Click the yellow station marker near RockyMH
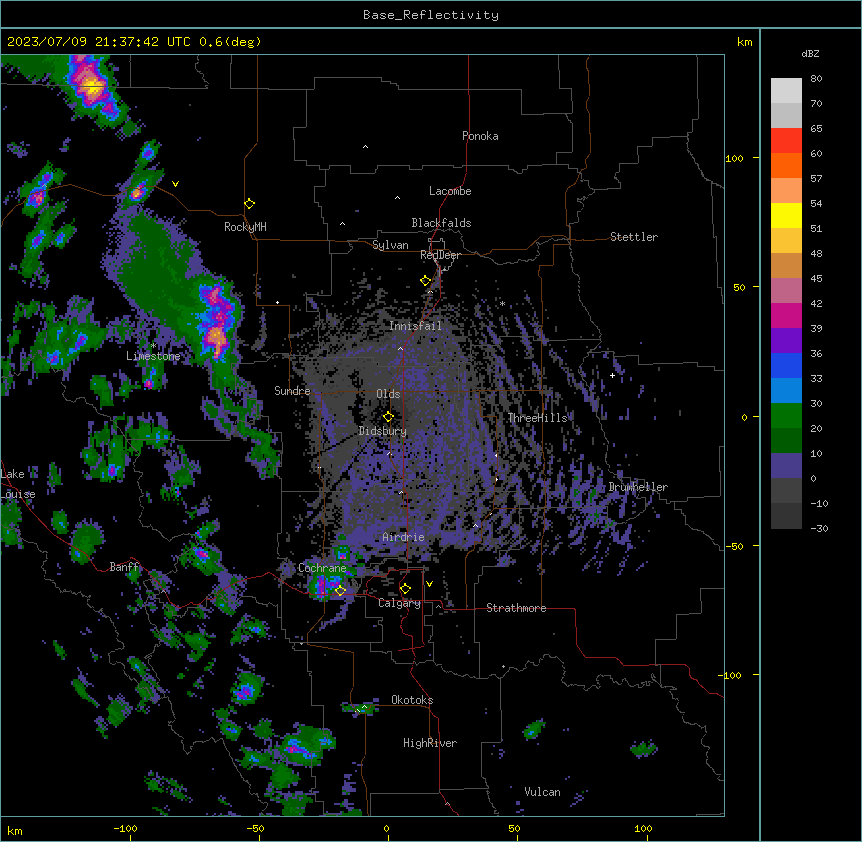Viewport: 862px width, 842px height. 249,204
